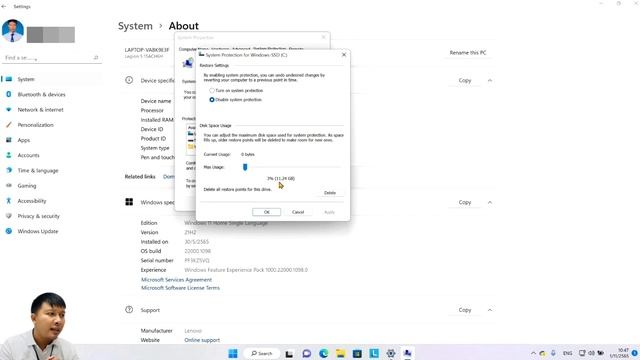Switch the ENG input language
Viewport: 640px width, 360px height.
[x=567, y=353]
